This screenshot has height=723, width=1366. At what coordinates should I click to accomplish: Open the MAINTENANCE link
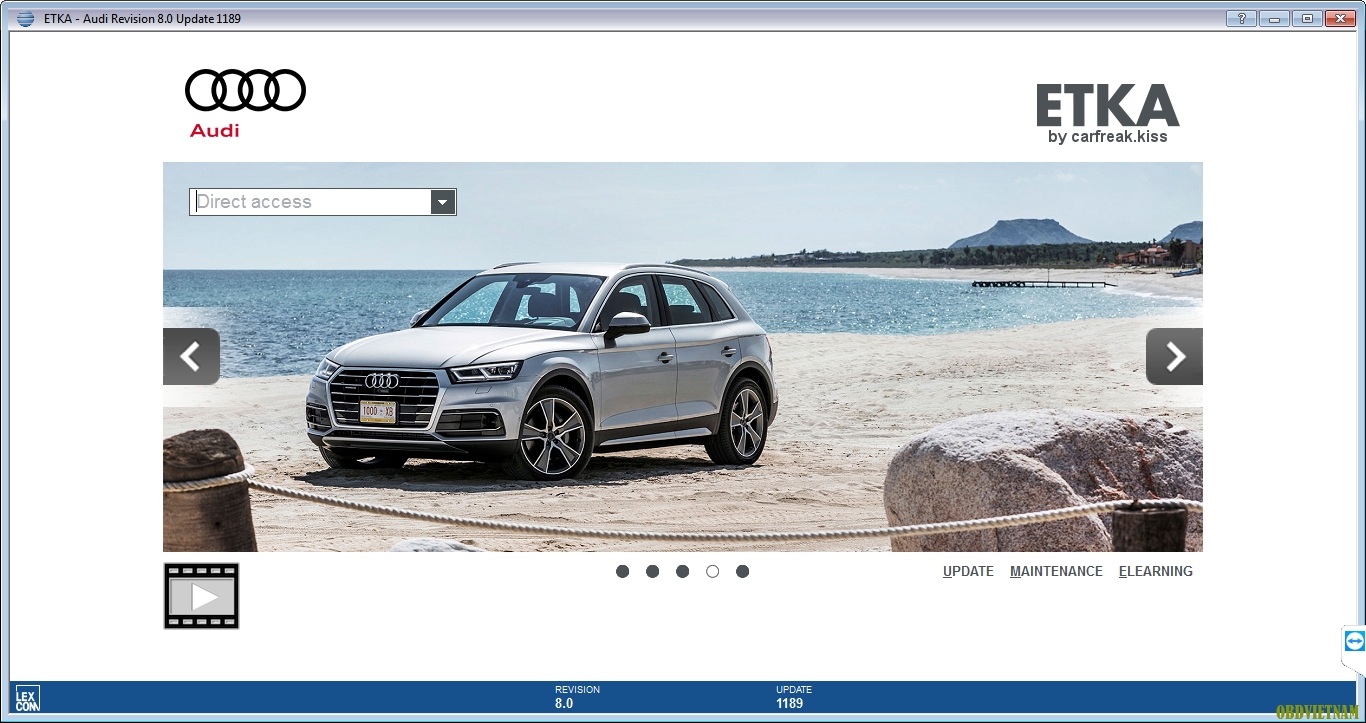pyautogui.click(x=1056, y=571)
